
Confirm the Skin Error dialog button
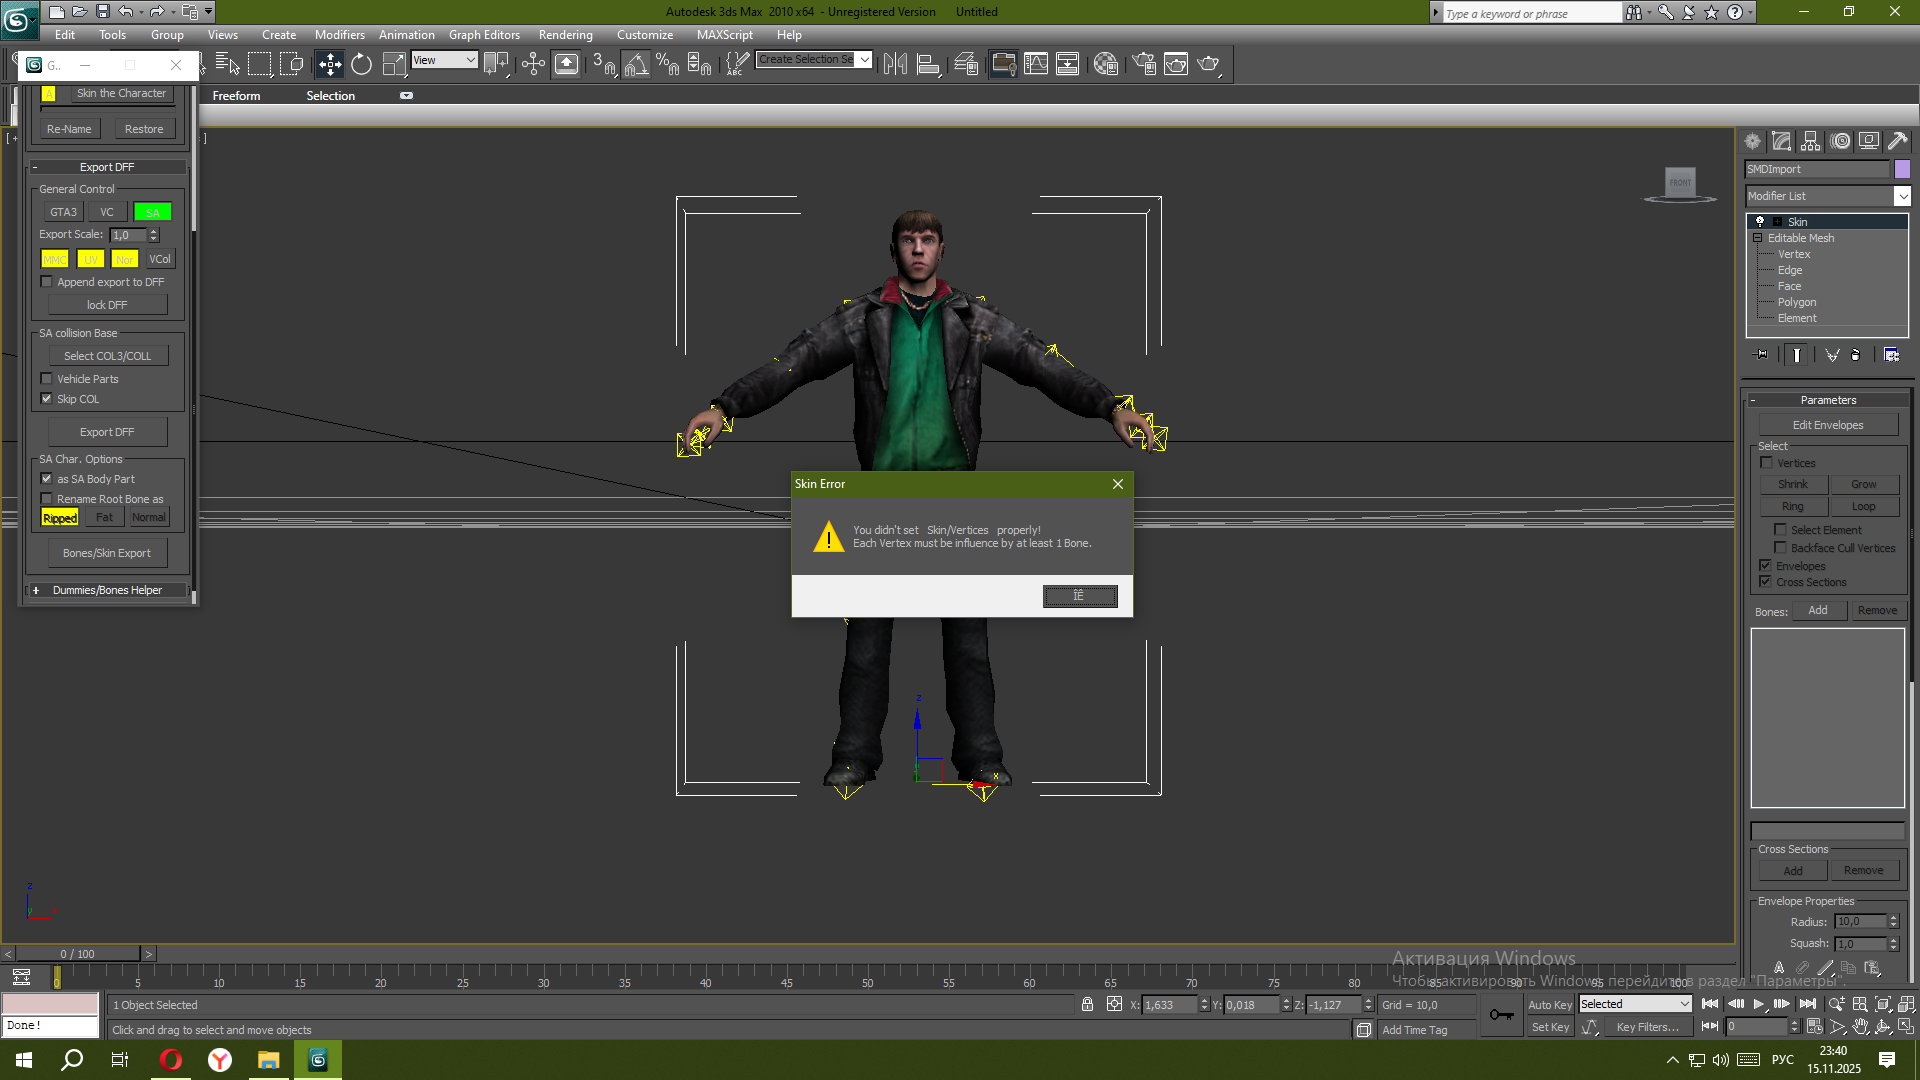click(x=1080, y=596)
